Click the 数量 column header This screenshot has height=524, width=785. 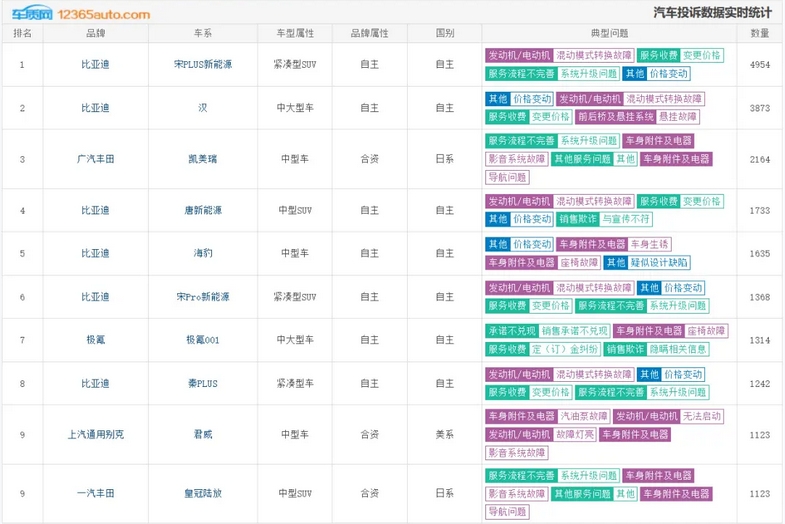[x=759, y=33]
